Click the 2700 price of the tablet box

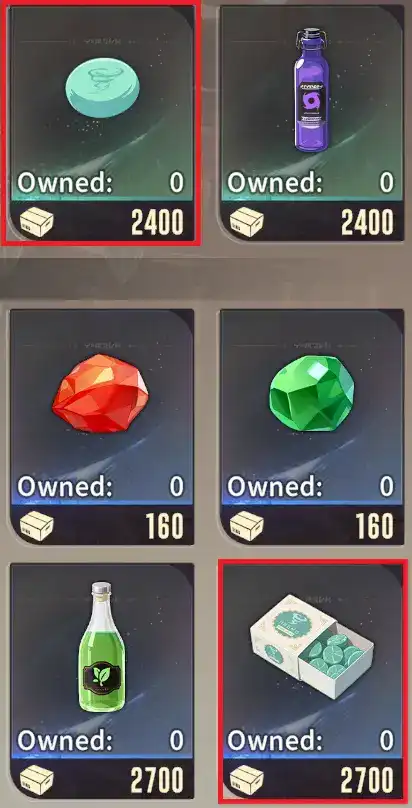pyautogui.click(x=367, y=780)
